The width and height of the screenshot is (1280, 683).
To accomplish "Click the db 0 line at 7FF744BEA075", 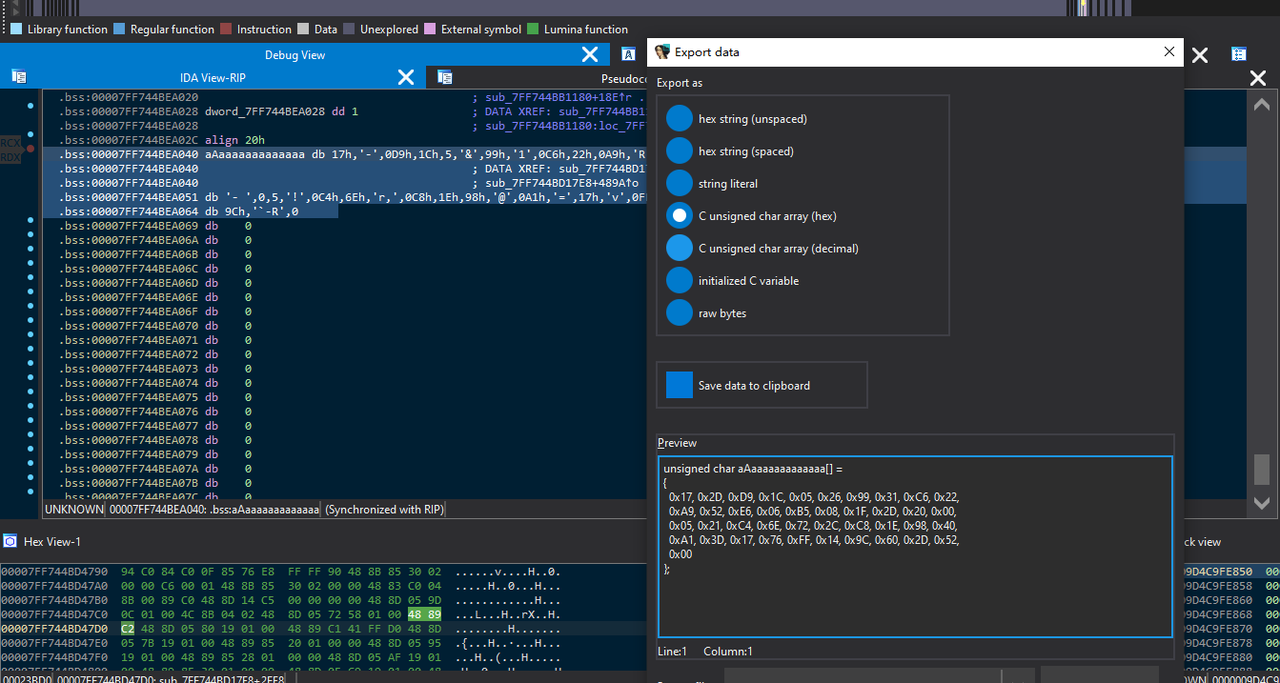I will point(155,397).
